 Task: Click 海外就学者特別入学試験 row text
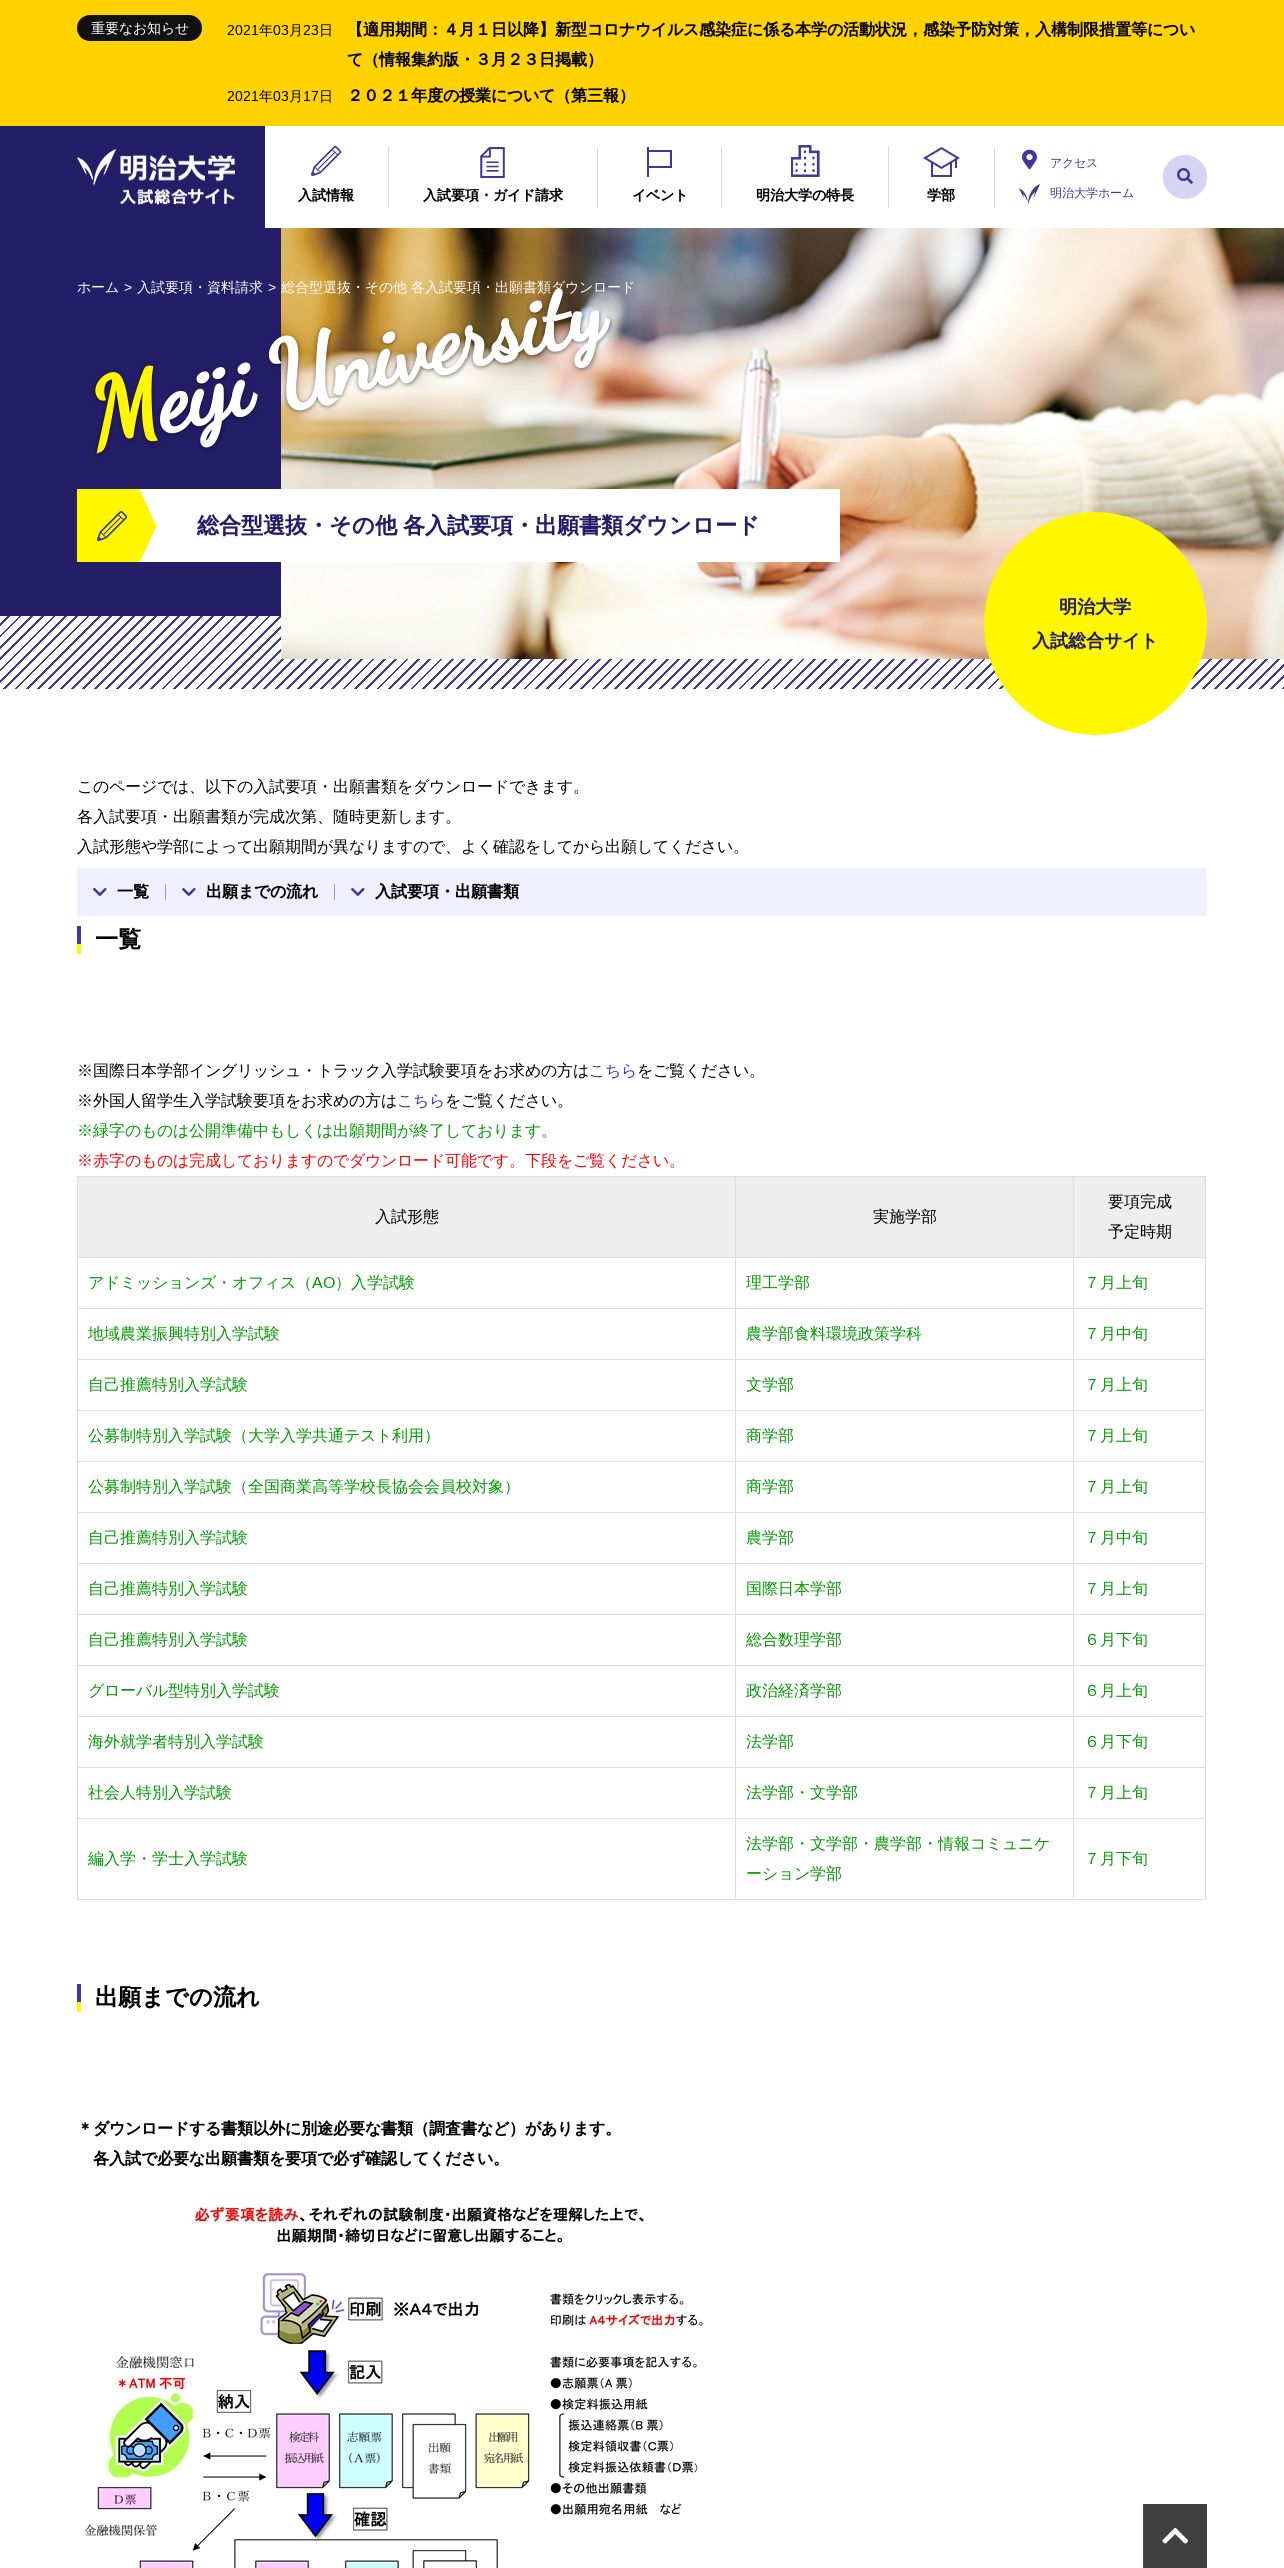pos(176,1742)
